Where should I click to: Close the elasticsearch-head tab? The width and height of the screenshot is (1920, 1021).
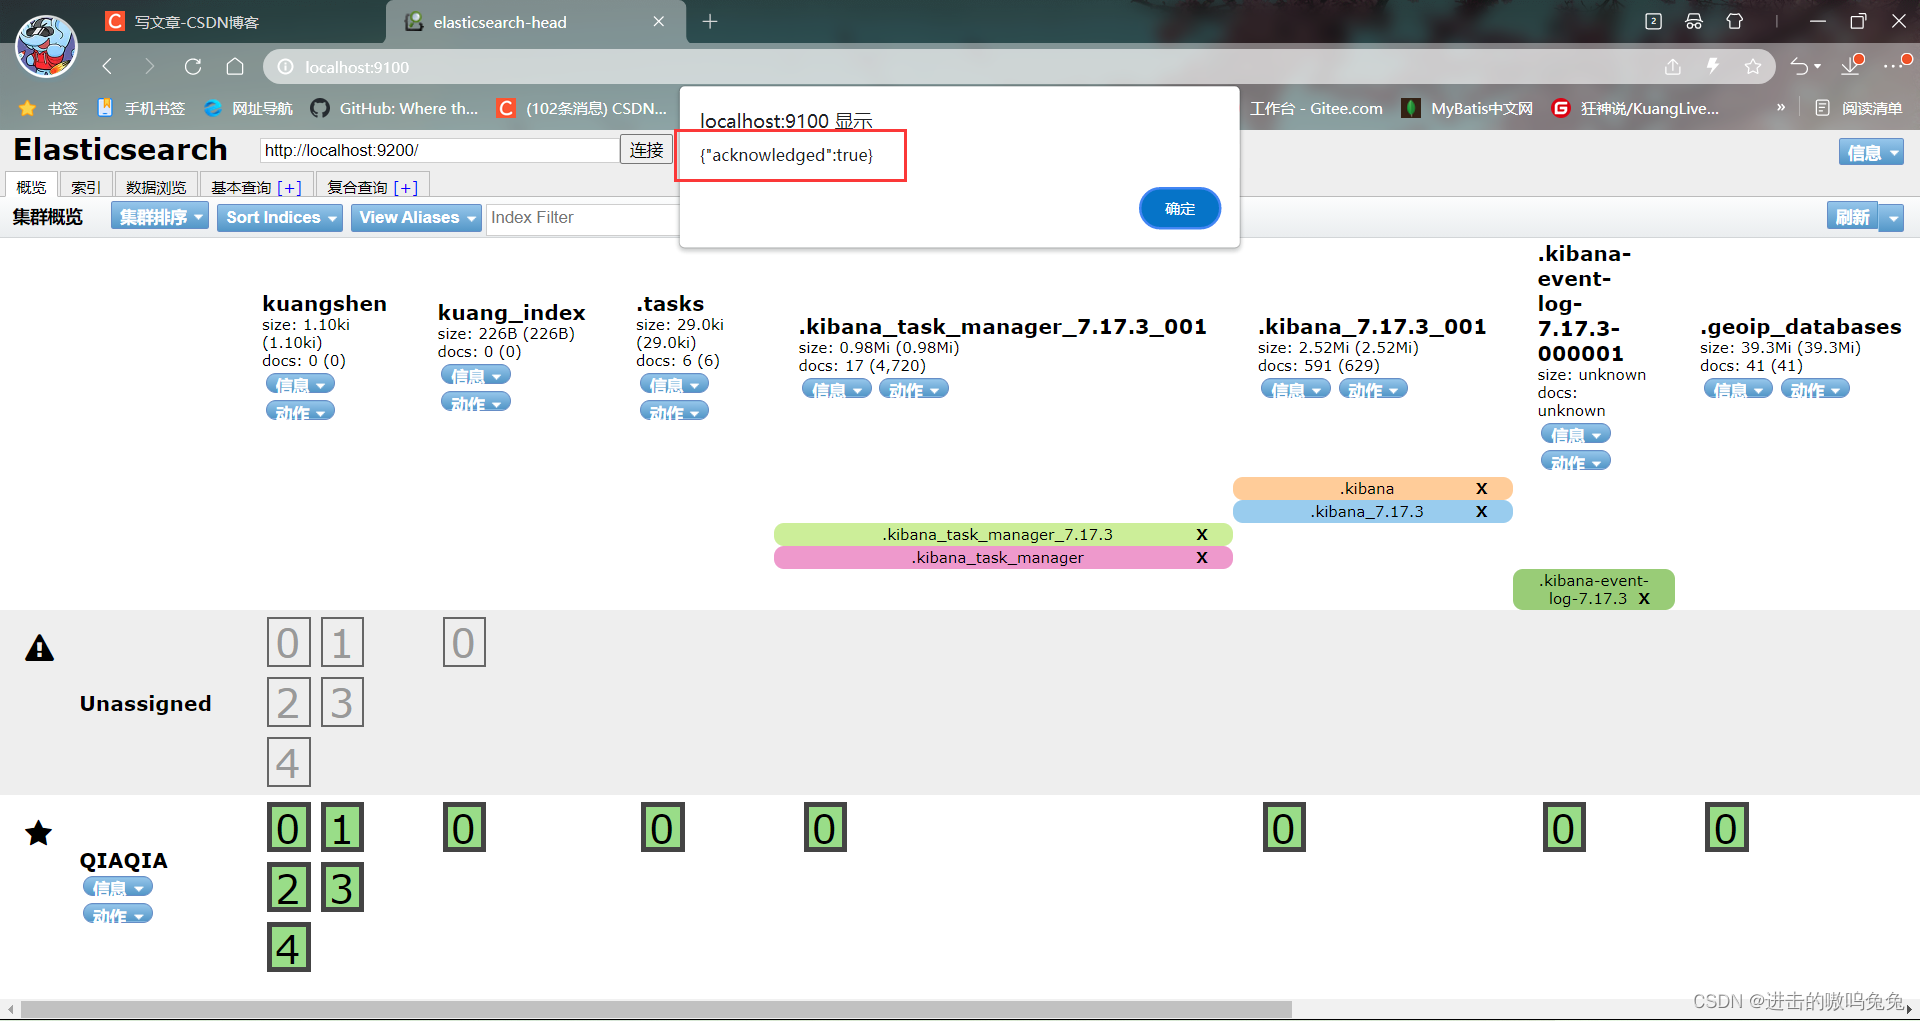659,22
